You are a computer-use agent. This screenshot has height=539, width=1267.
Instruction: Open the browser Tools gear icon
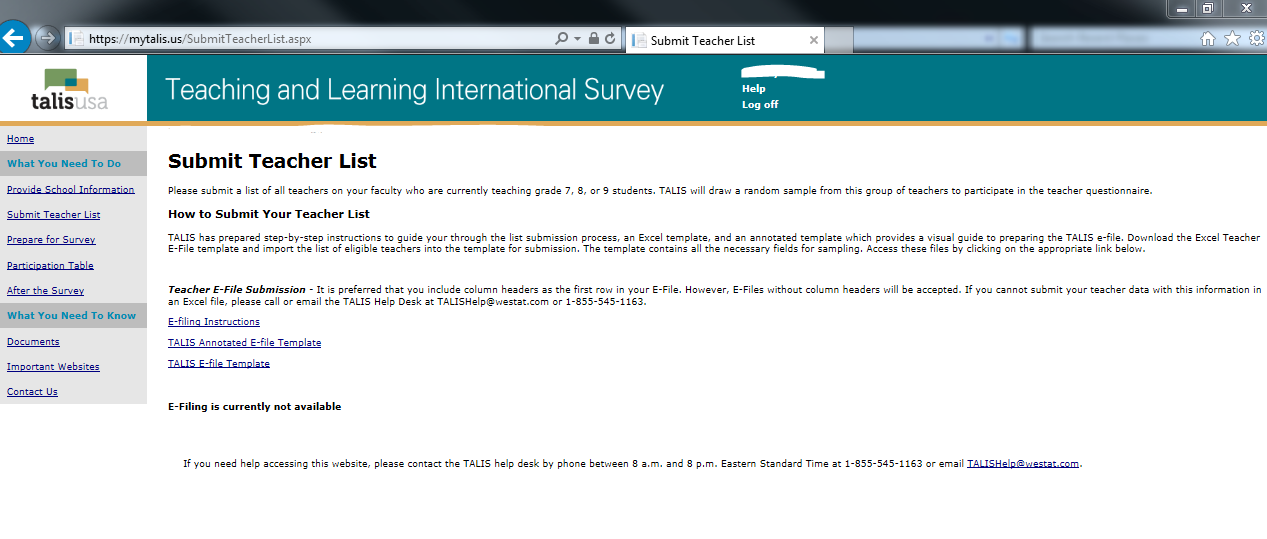(x=1256, y=38)
